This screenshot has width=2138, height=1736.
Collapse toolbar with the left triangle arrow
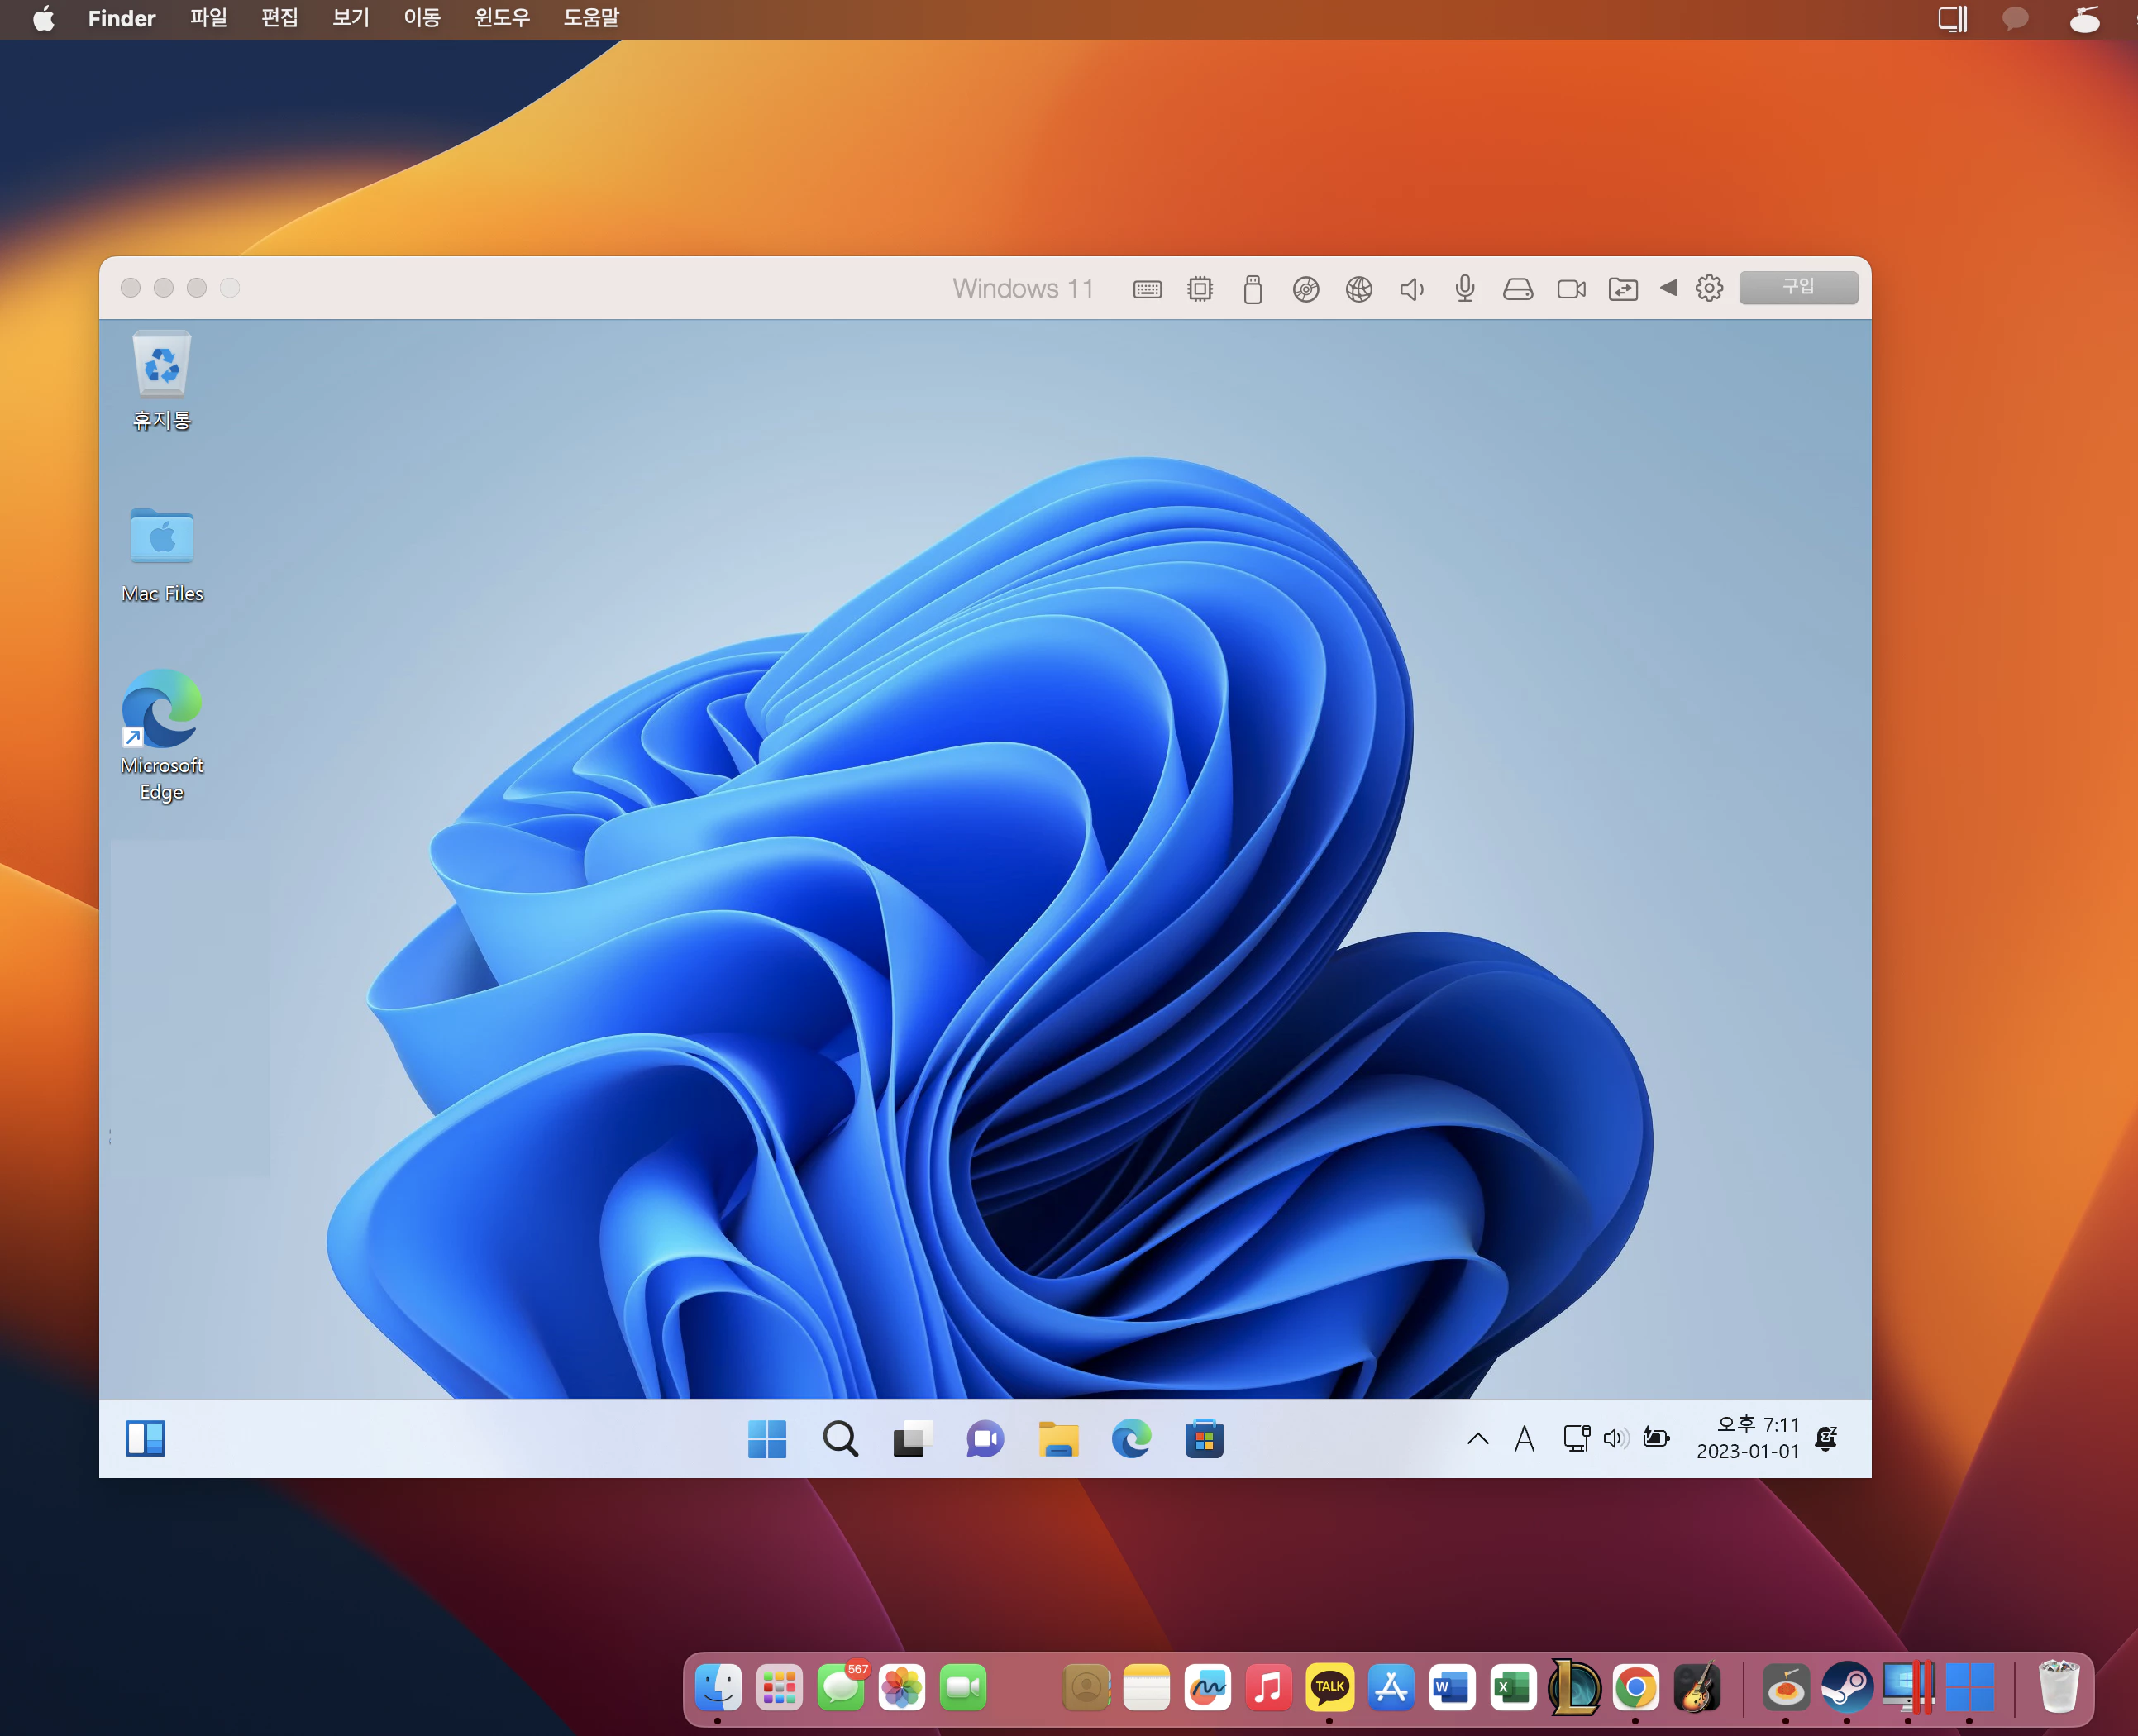tap(1668, 288)
